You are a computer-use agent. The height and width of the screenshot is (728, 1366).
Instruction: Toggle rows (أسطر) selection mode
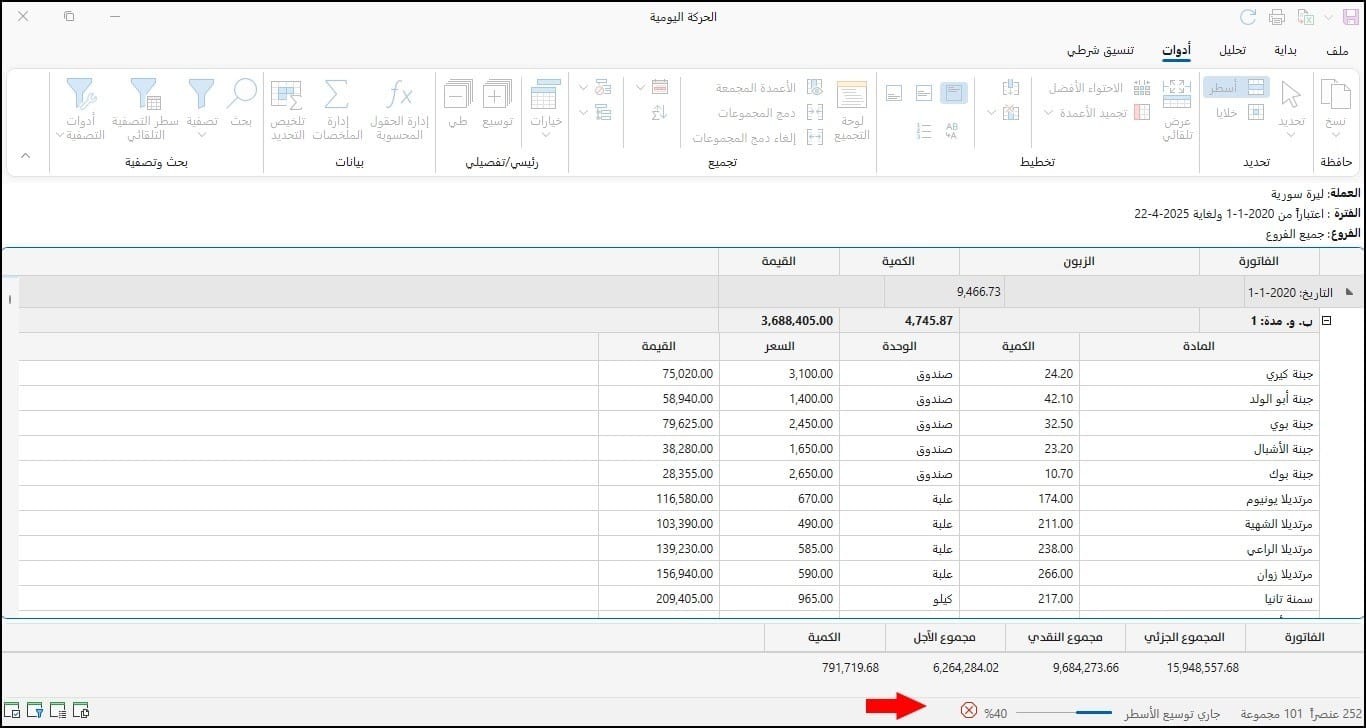[x=1236, y=88]
